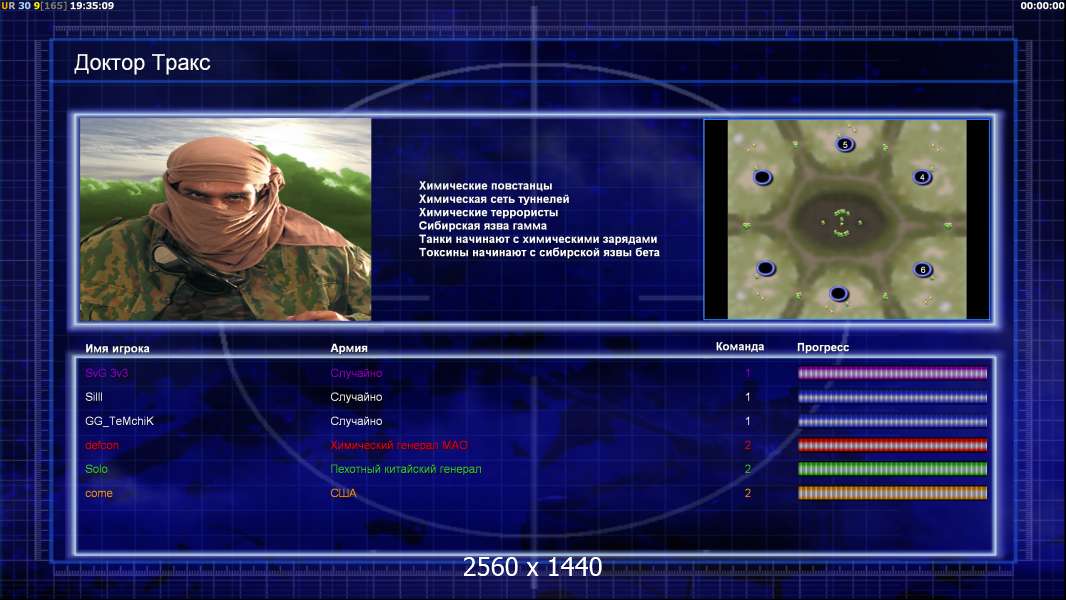Click the 'Сибирская язва гамма' ability line
This screenshot has width=1066, height=600.
pos(483,226)
